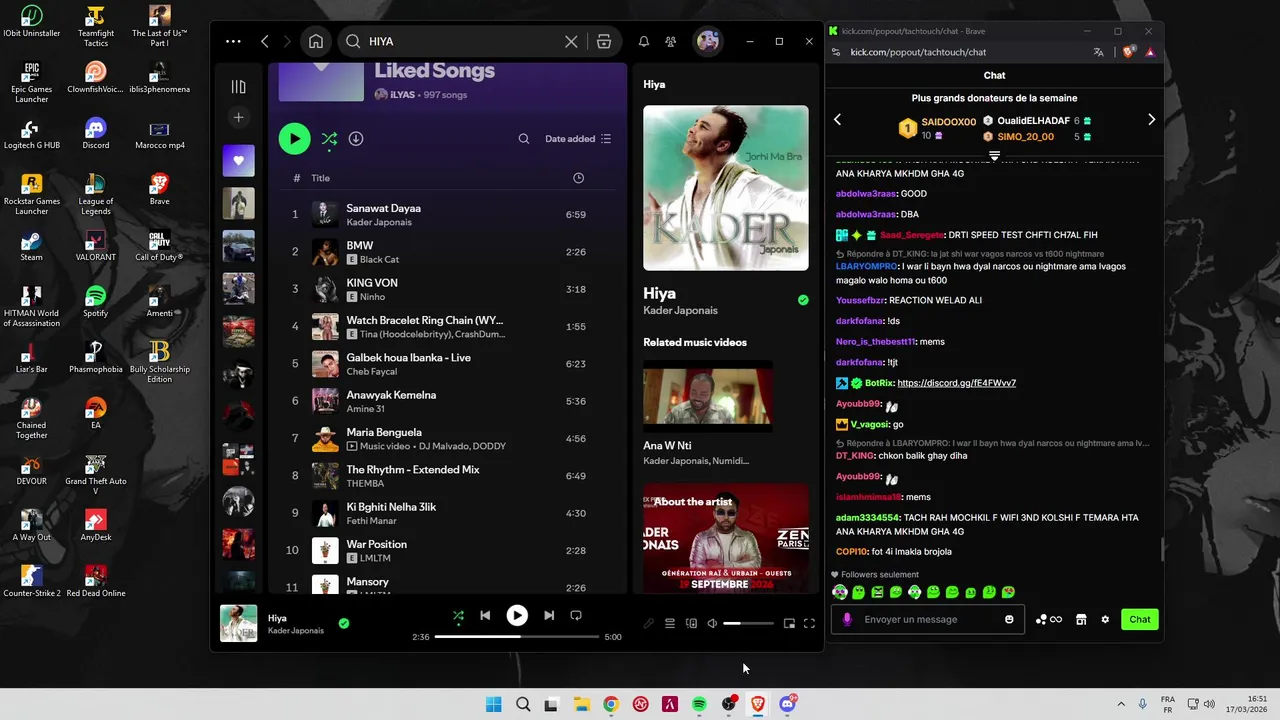Select the track KING VON
Screen dimensions: 1280x720
pos(448,289)
